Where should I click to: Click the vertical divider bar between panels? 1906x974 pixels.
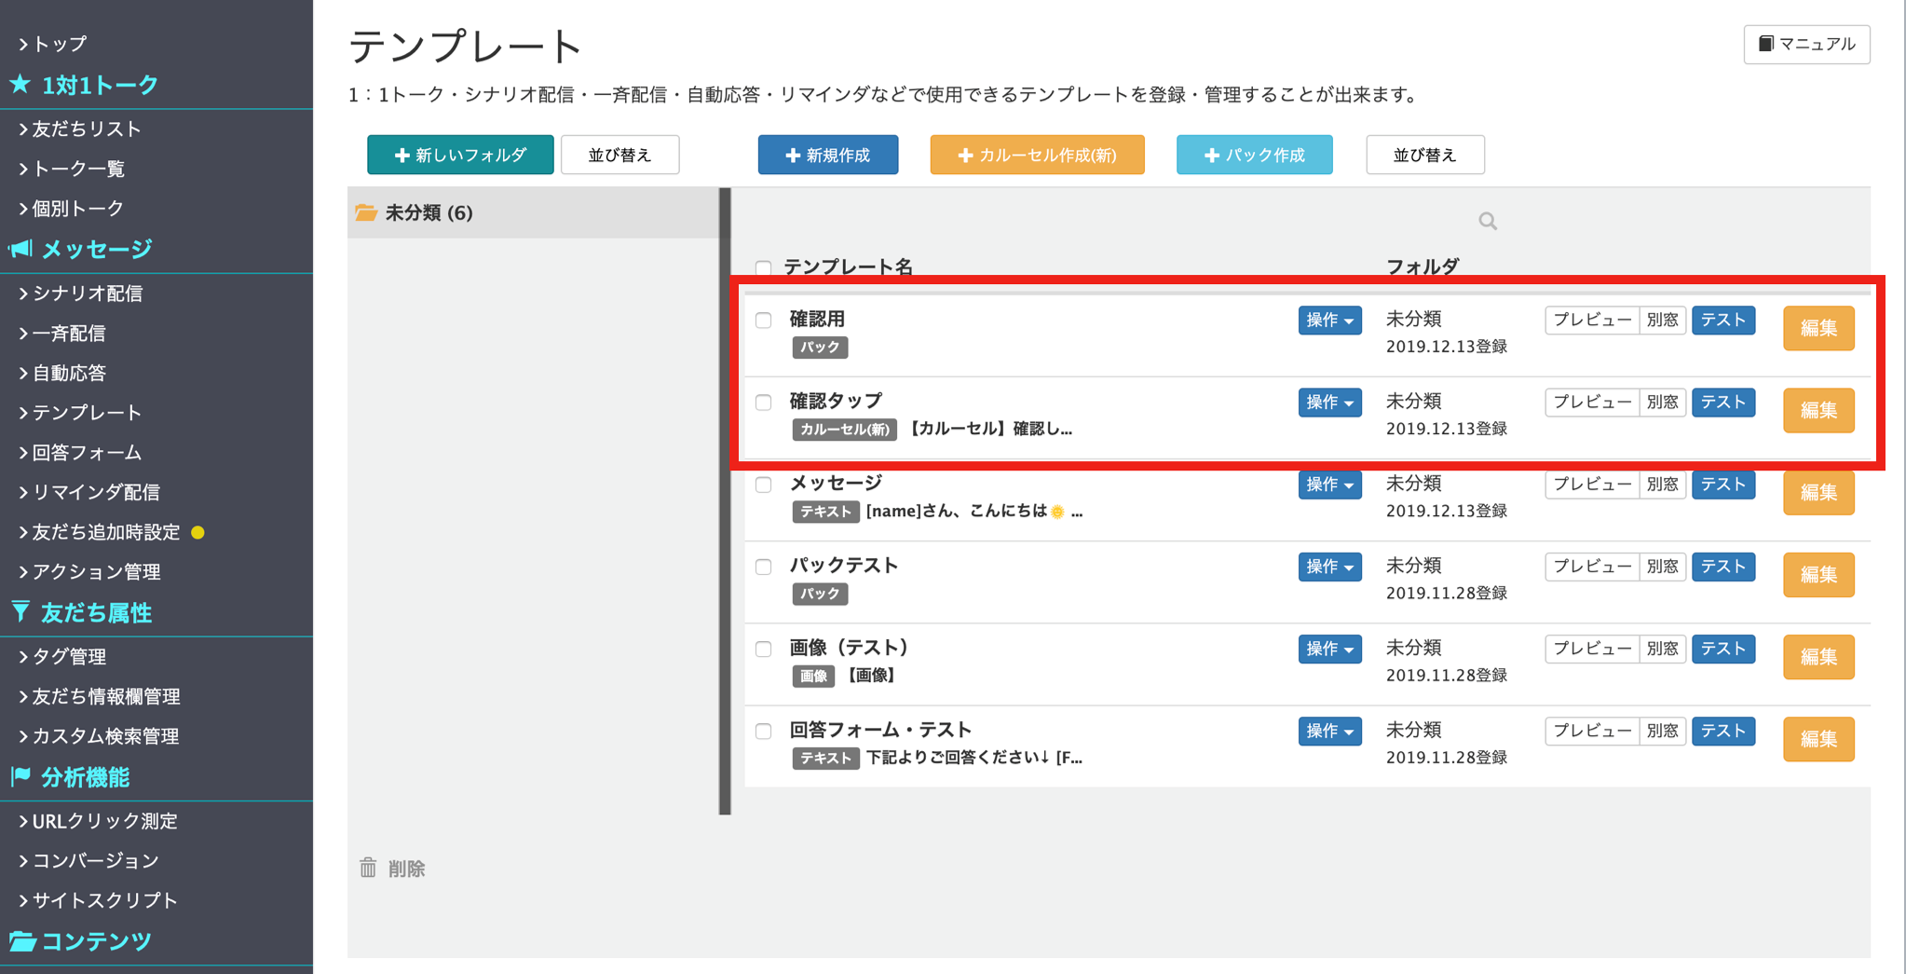(x=725, y=500)
